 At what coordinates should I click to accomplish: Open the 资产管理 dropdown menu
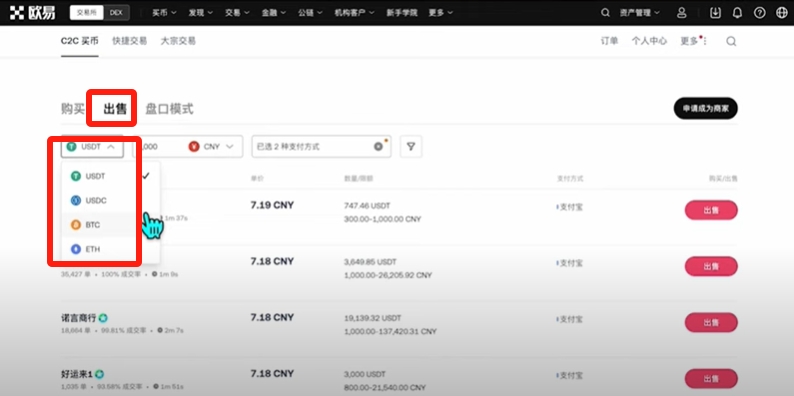coord(640,13)
